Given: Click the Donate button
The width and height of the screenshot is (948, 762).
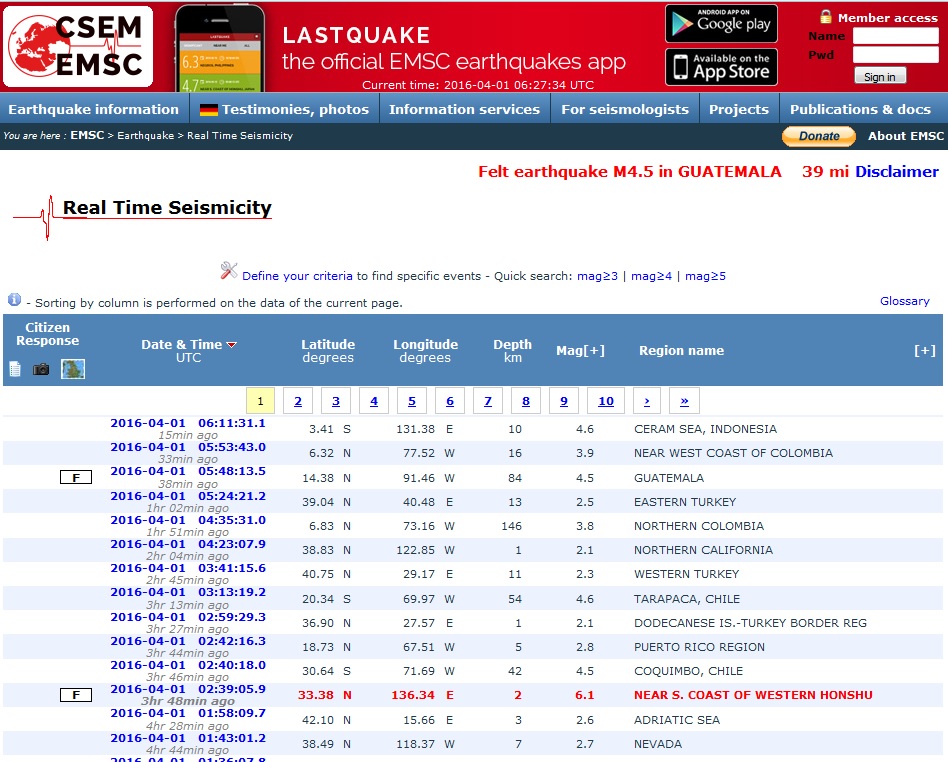Looking at the screenshot, I should click(819, 136).
